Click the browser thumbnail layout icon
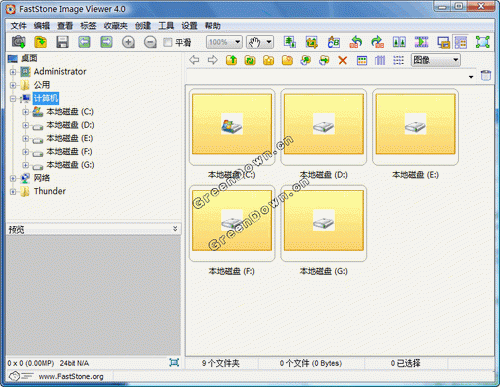The image size is (500, 387). click(x=461, y=42)
